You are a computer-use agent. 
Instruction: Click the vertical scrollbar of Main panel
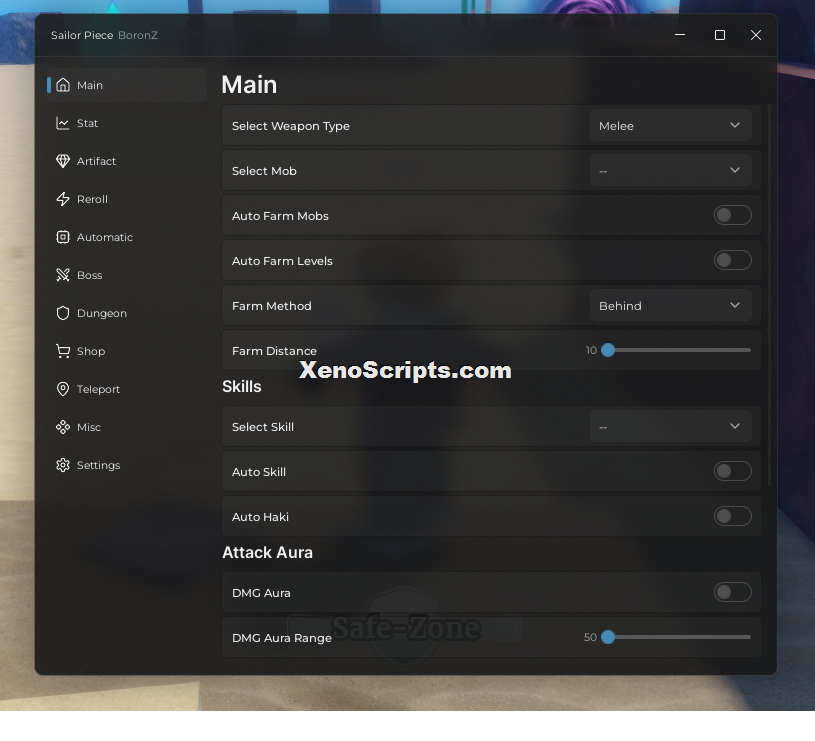(x=769, y=295)
